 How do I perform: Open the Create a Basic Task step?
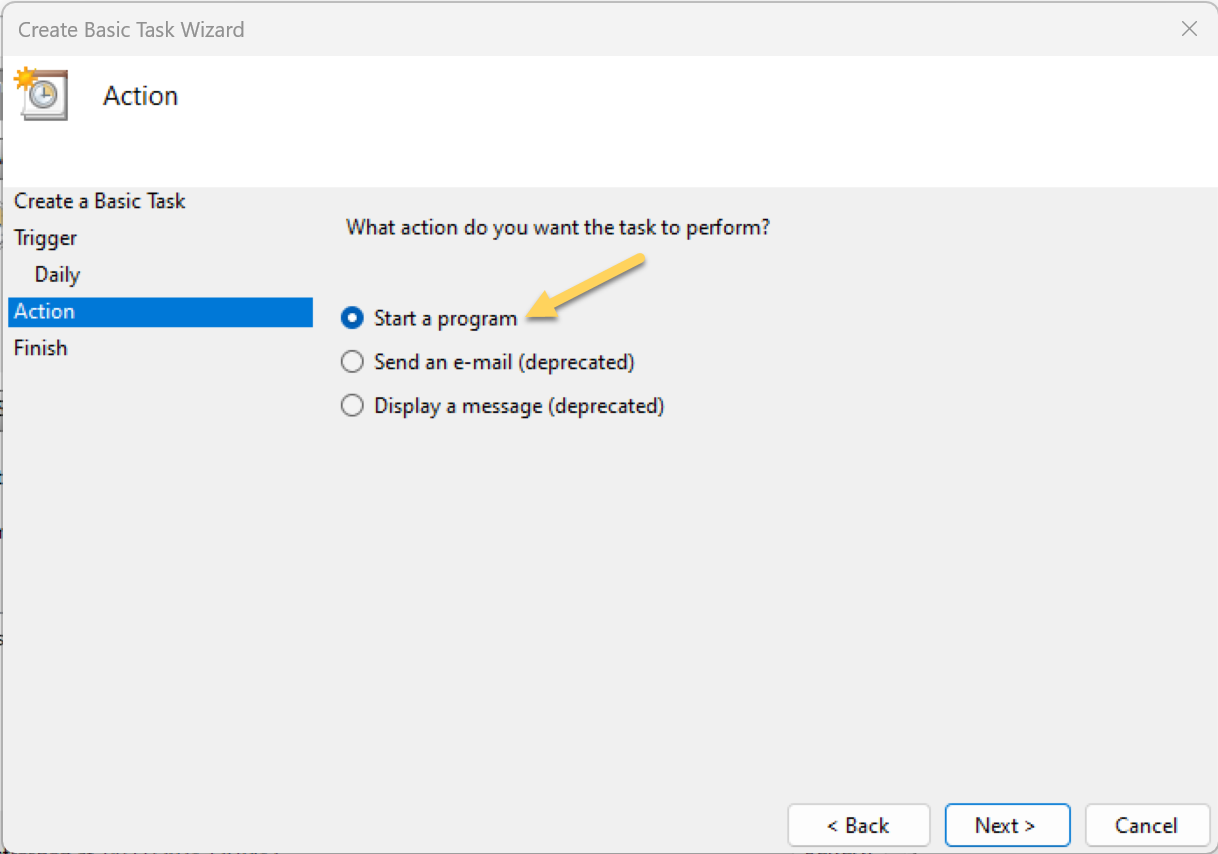point(100,201)
